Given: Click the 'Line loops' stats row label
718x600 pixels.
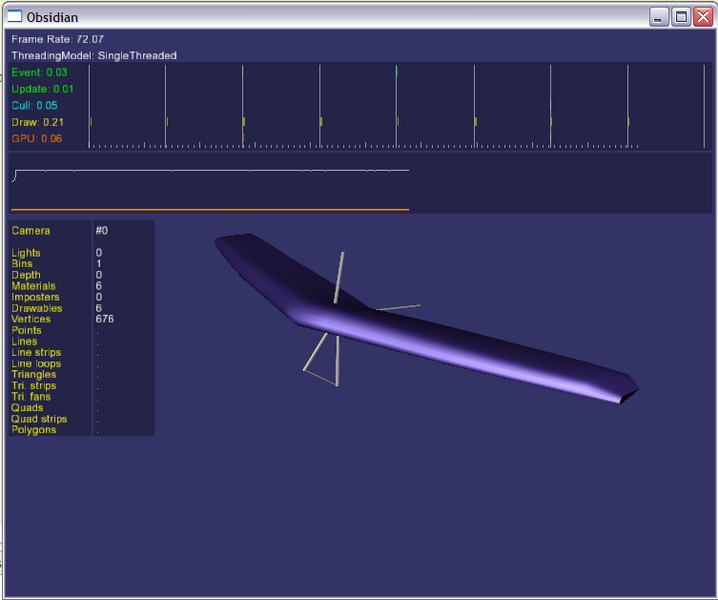Looking at the screenshot, I should [x=36, y=364].
